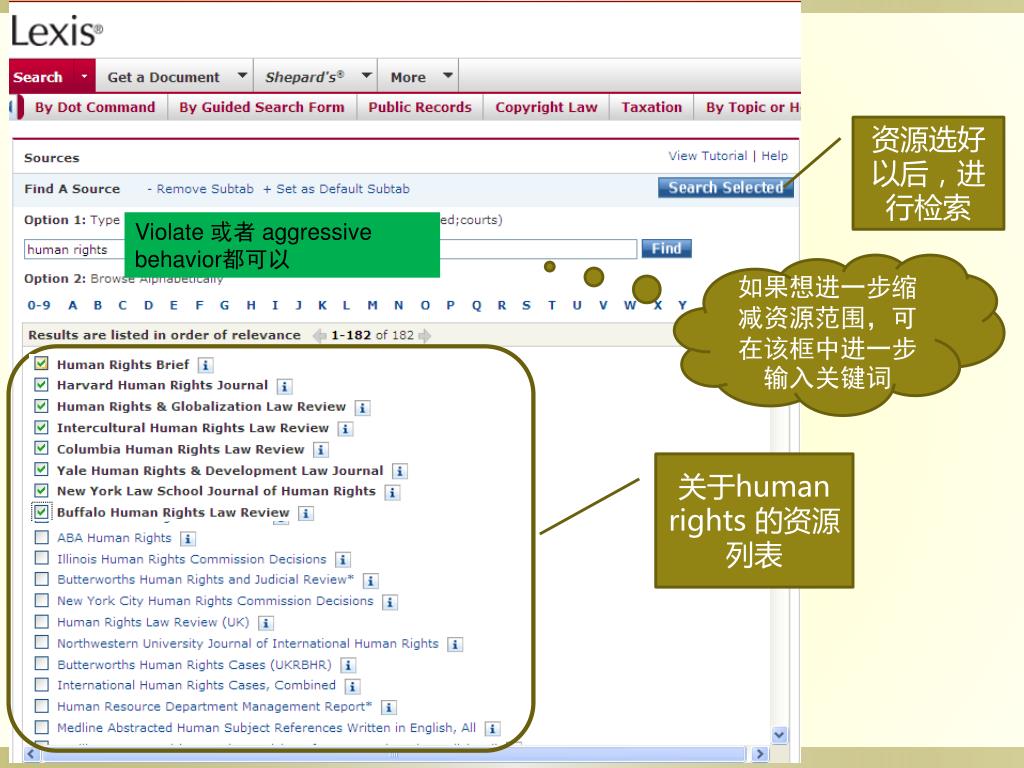Click the Find button
1024x768 pixels.
(666, 248)
